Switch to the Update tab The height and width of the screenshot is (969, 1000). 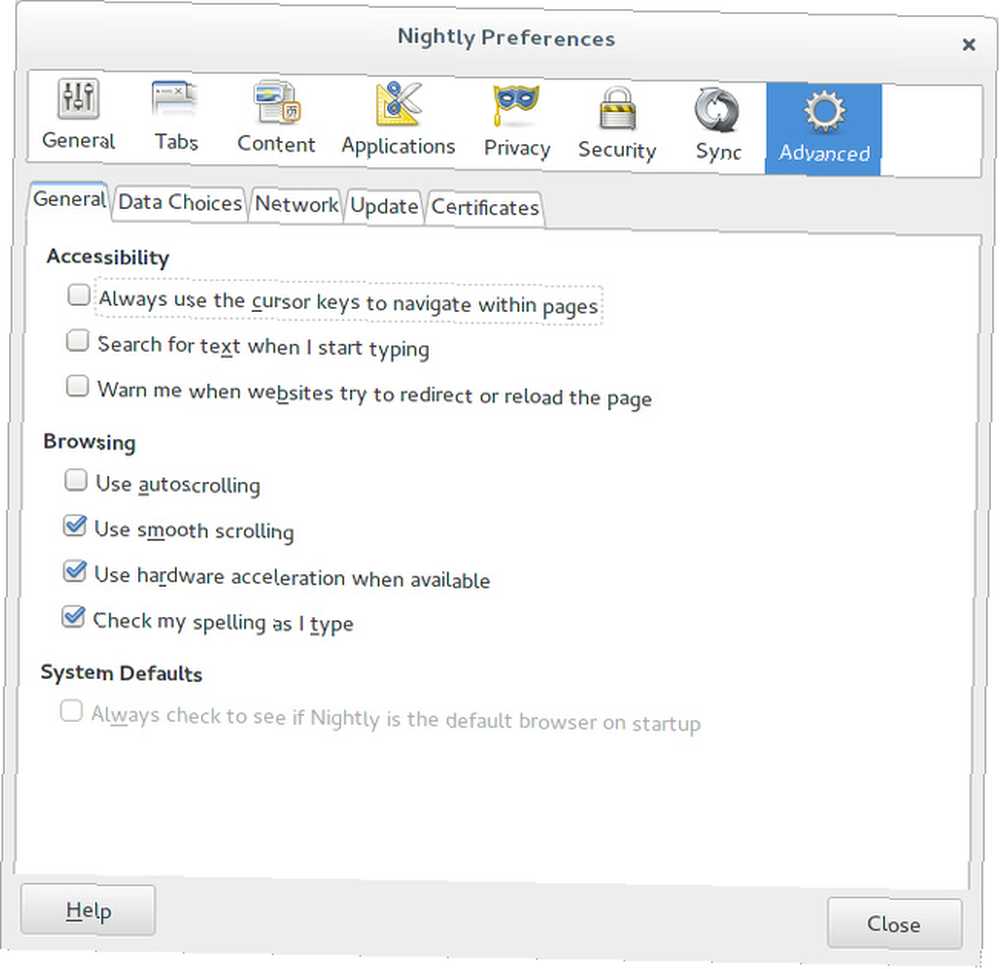coord(384,207)
